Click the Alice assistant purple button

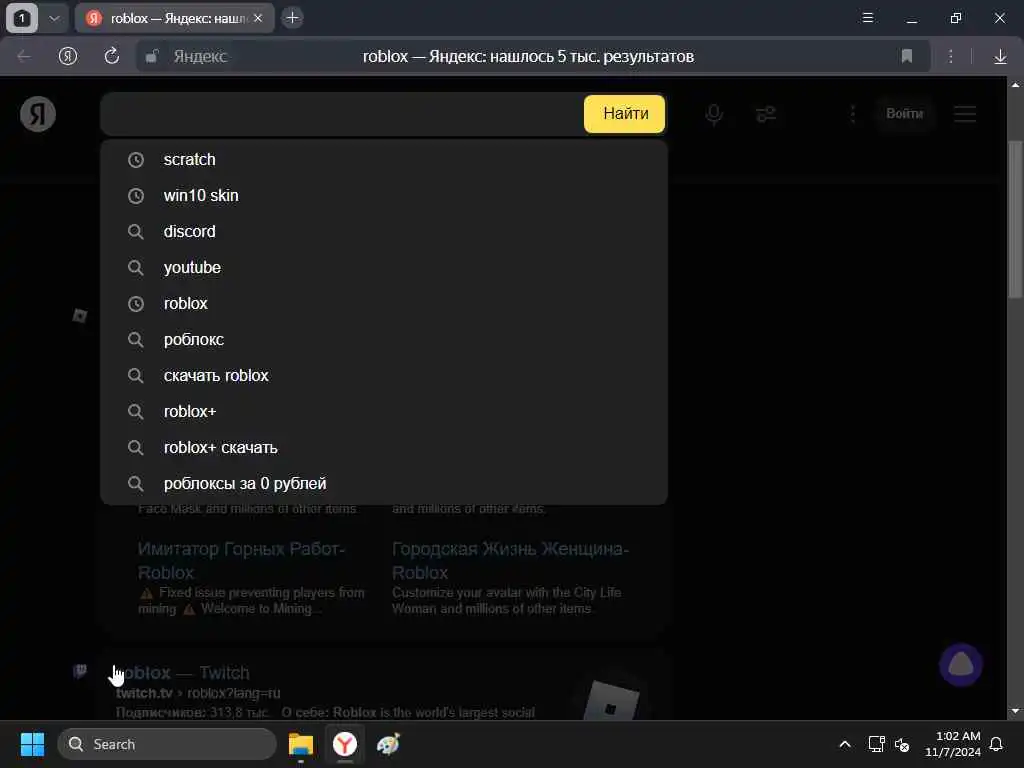[x=961, y=665]
